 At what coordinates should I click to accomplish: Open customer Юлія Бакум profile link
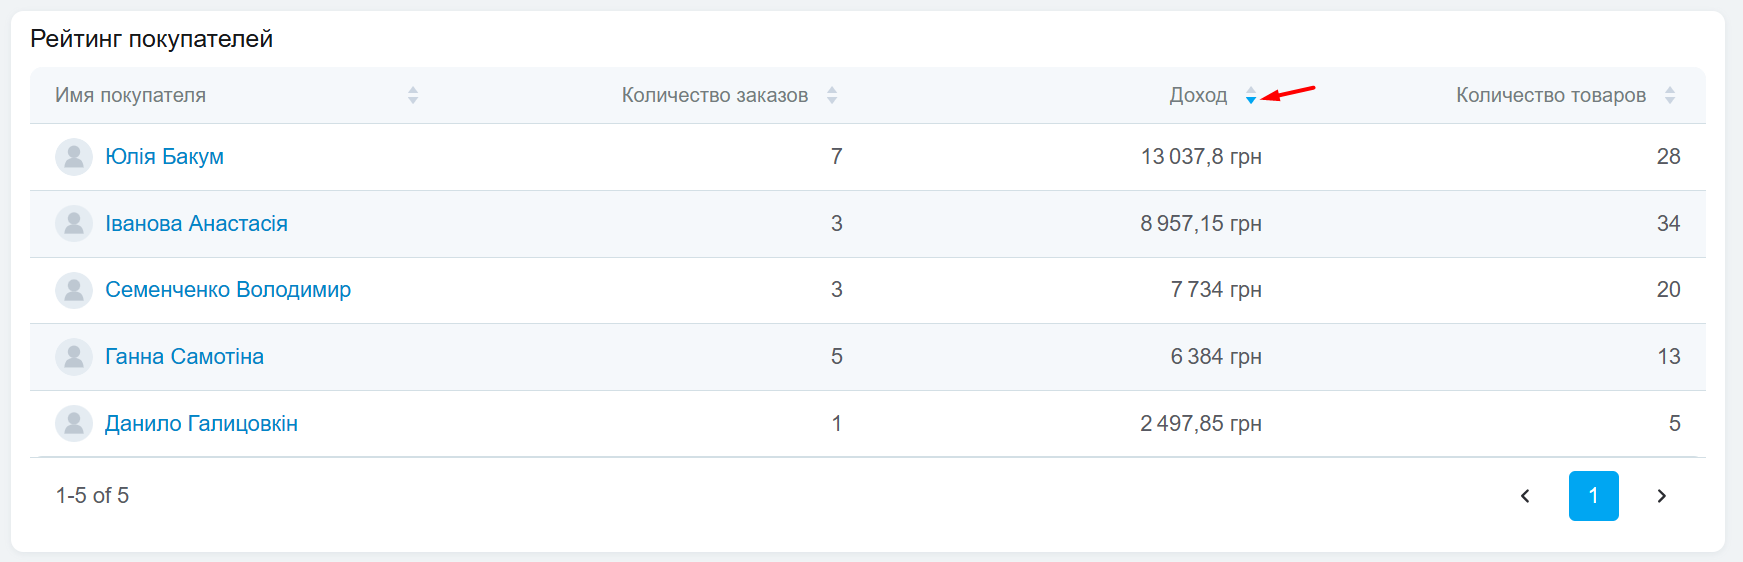click(x=164, y=157)
